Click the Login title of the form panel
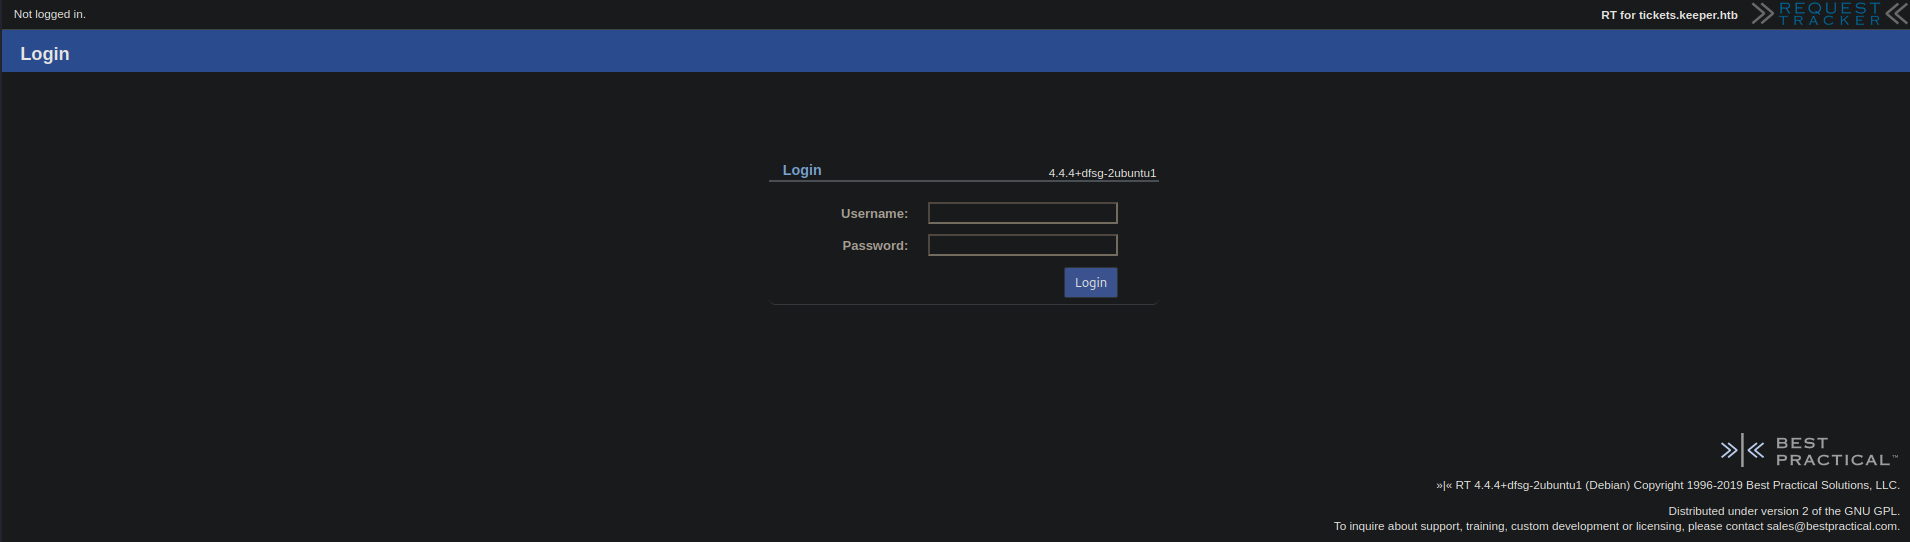1910x542 pixels. tap(801, 170)
